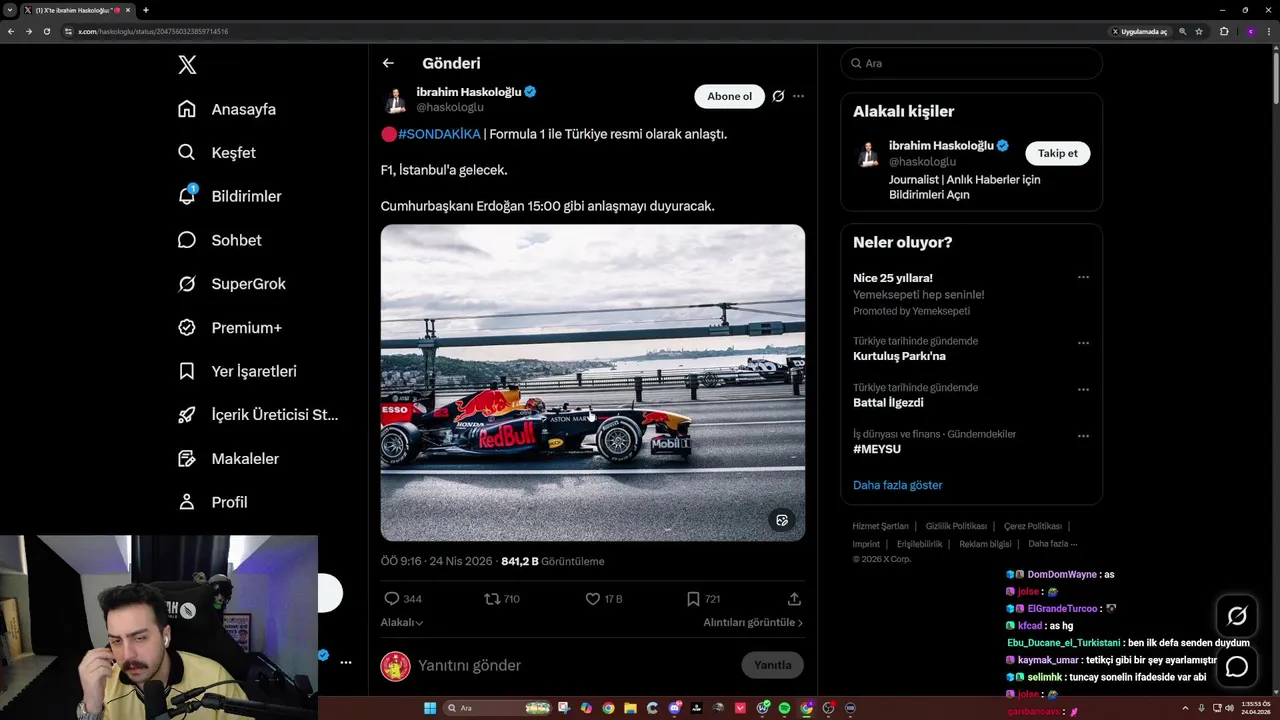
Task: Open Profil page
Action: [x=212, y=502]
